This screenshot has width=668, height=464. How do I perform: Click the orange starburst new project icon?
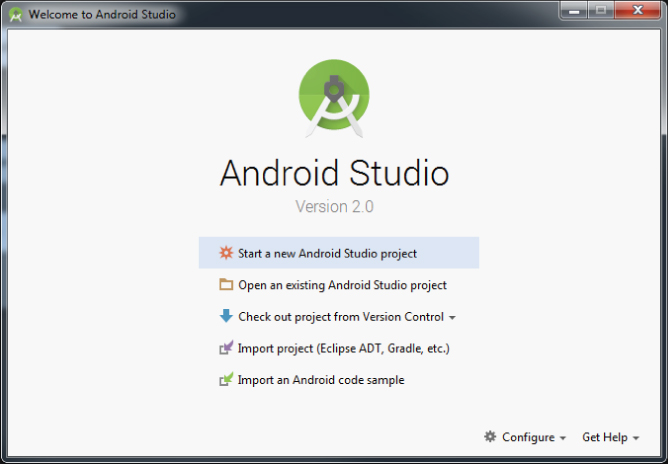tap(226, 253)
